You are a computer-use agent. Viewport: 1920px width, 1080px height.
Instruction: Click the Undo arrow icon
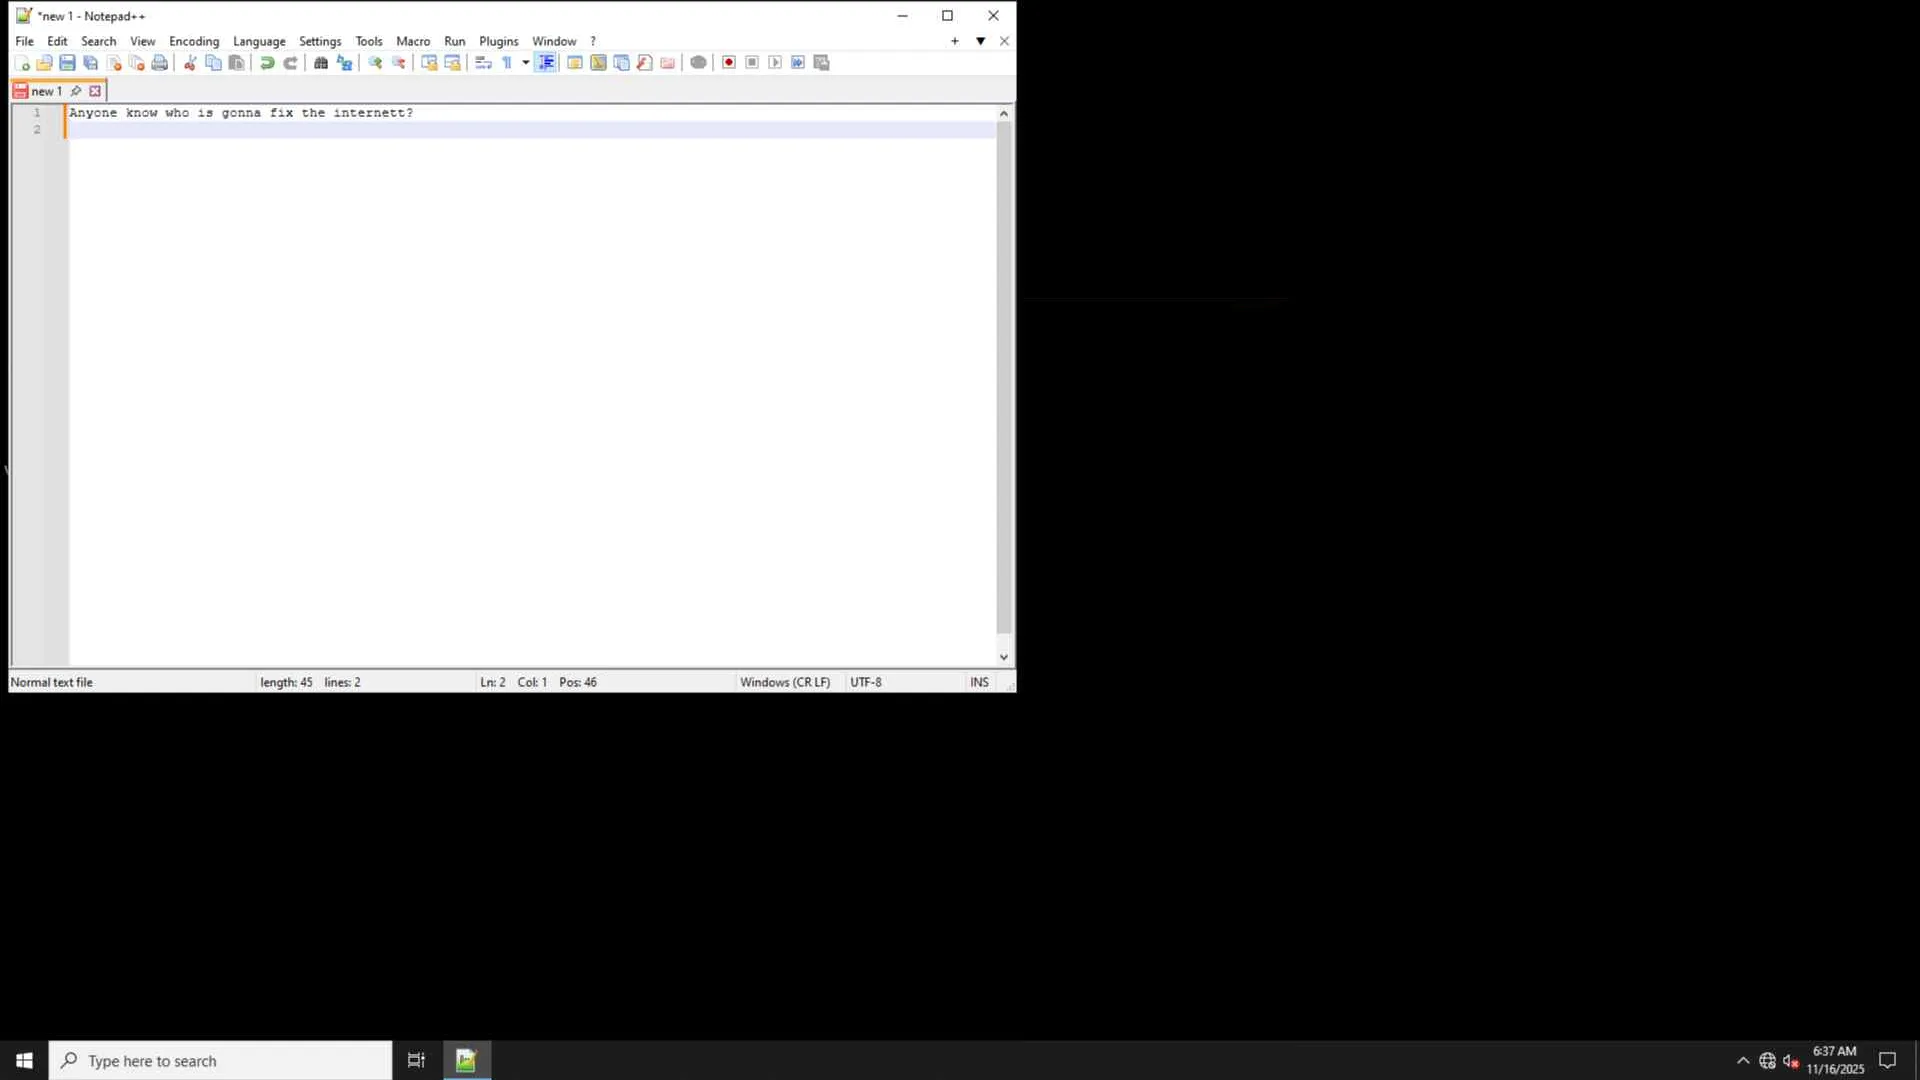(x=267, y=63)
